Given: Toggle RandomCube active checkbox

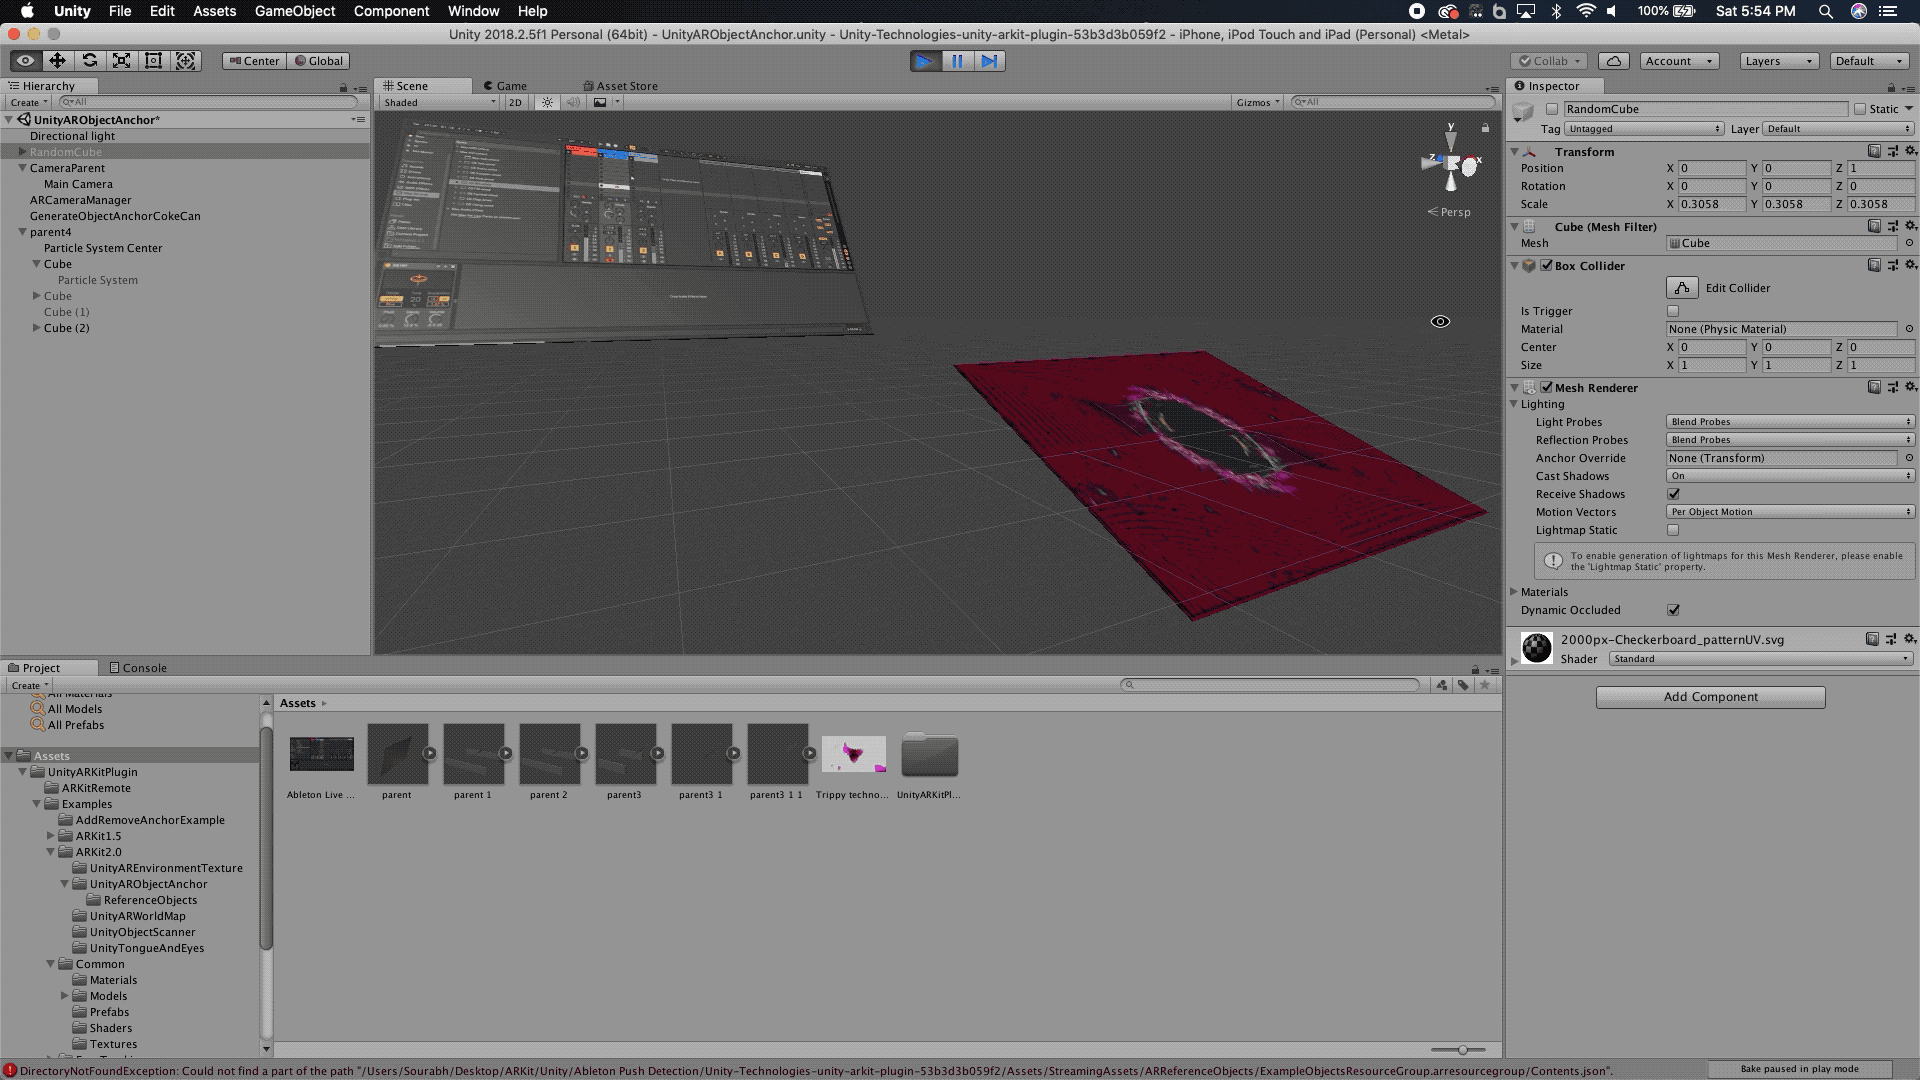Looking at the screenshot, I should [x=1552, y=109].
